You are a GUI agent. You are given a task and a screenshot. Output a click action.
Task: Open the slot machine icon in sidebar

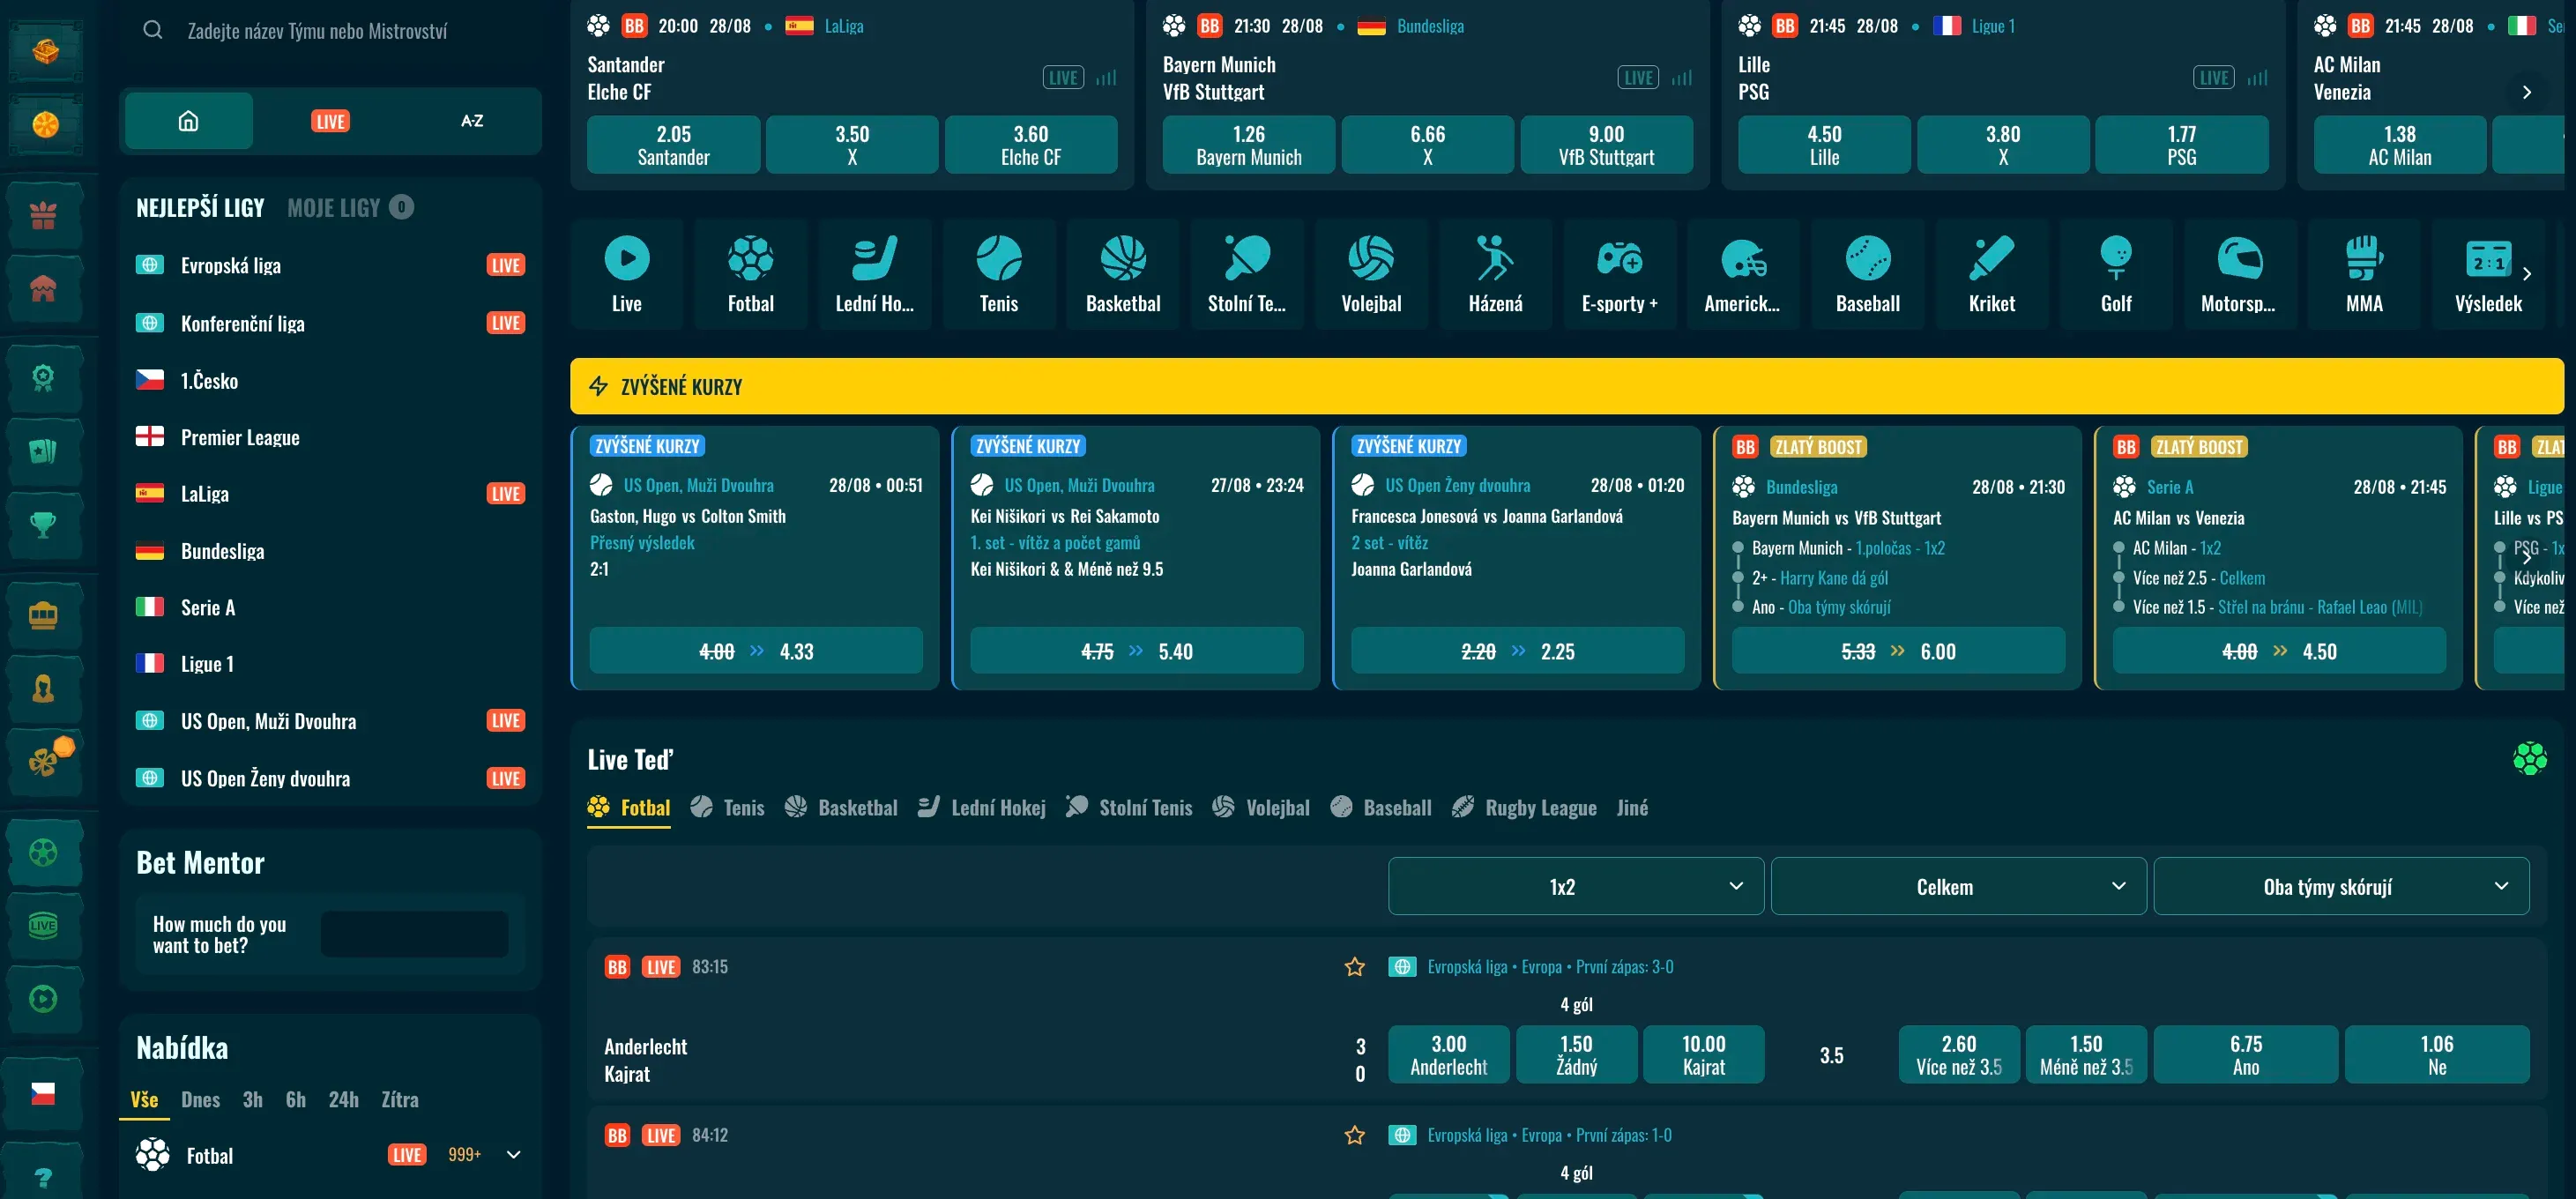click(x=43, y=615)
